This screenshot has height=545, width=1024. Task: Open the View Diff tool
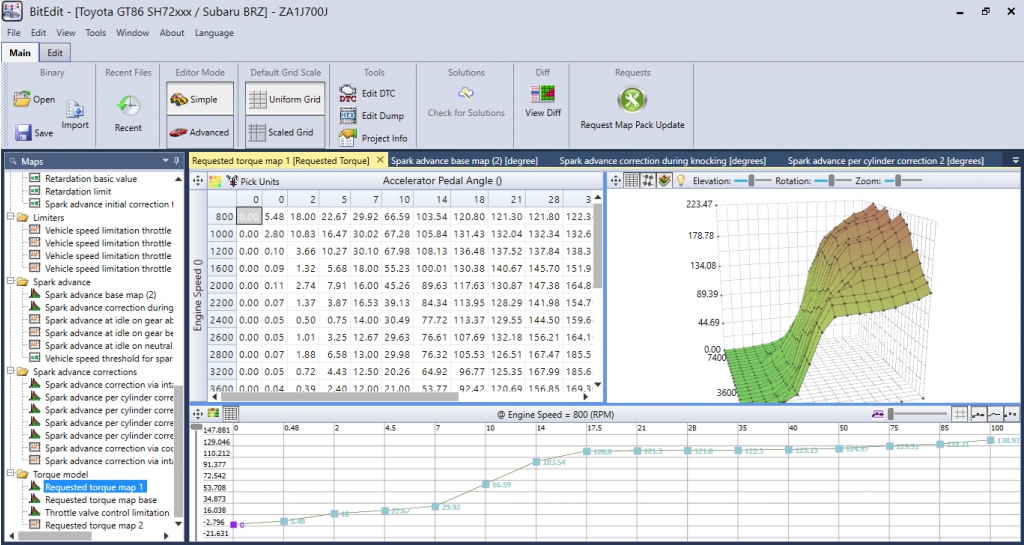[x=543, y=94]
